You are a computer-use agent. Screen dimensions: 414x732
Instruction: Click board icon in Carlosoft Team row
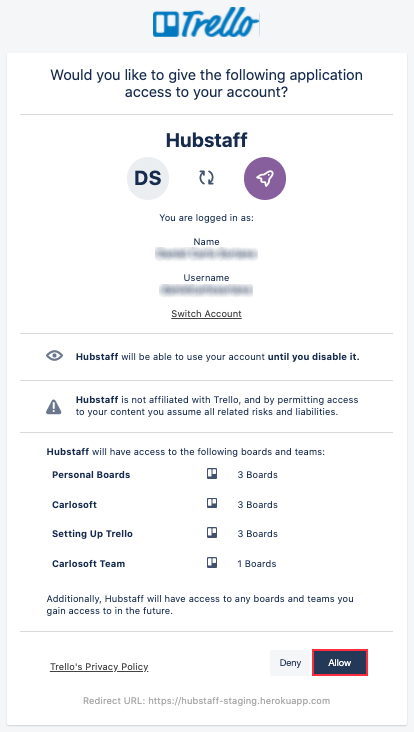[212, 563]
